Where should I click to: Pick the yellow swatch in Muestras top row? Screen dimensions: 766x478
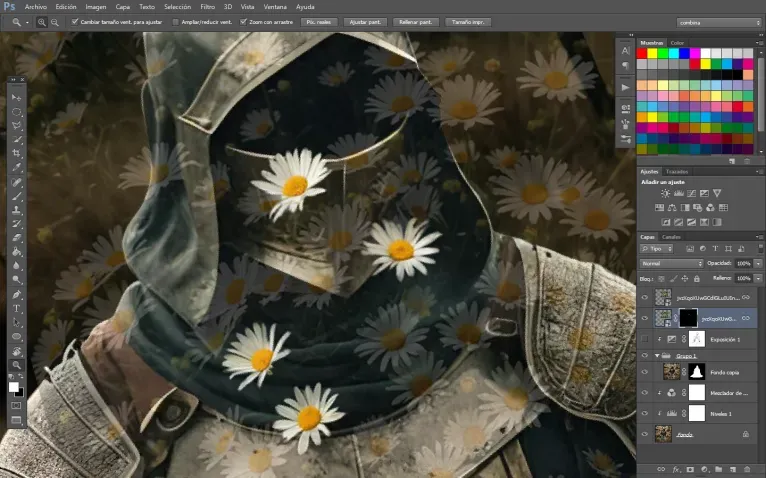click(653, 53)
